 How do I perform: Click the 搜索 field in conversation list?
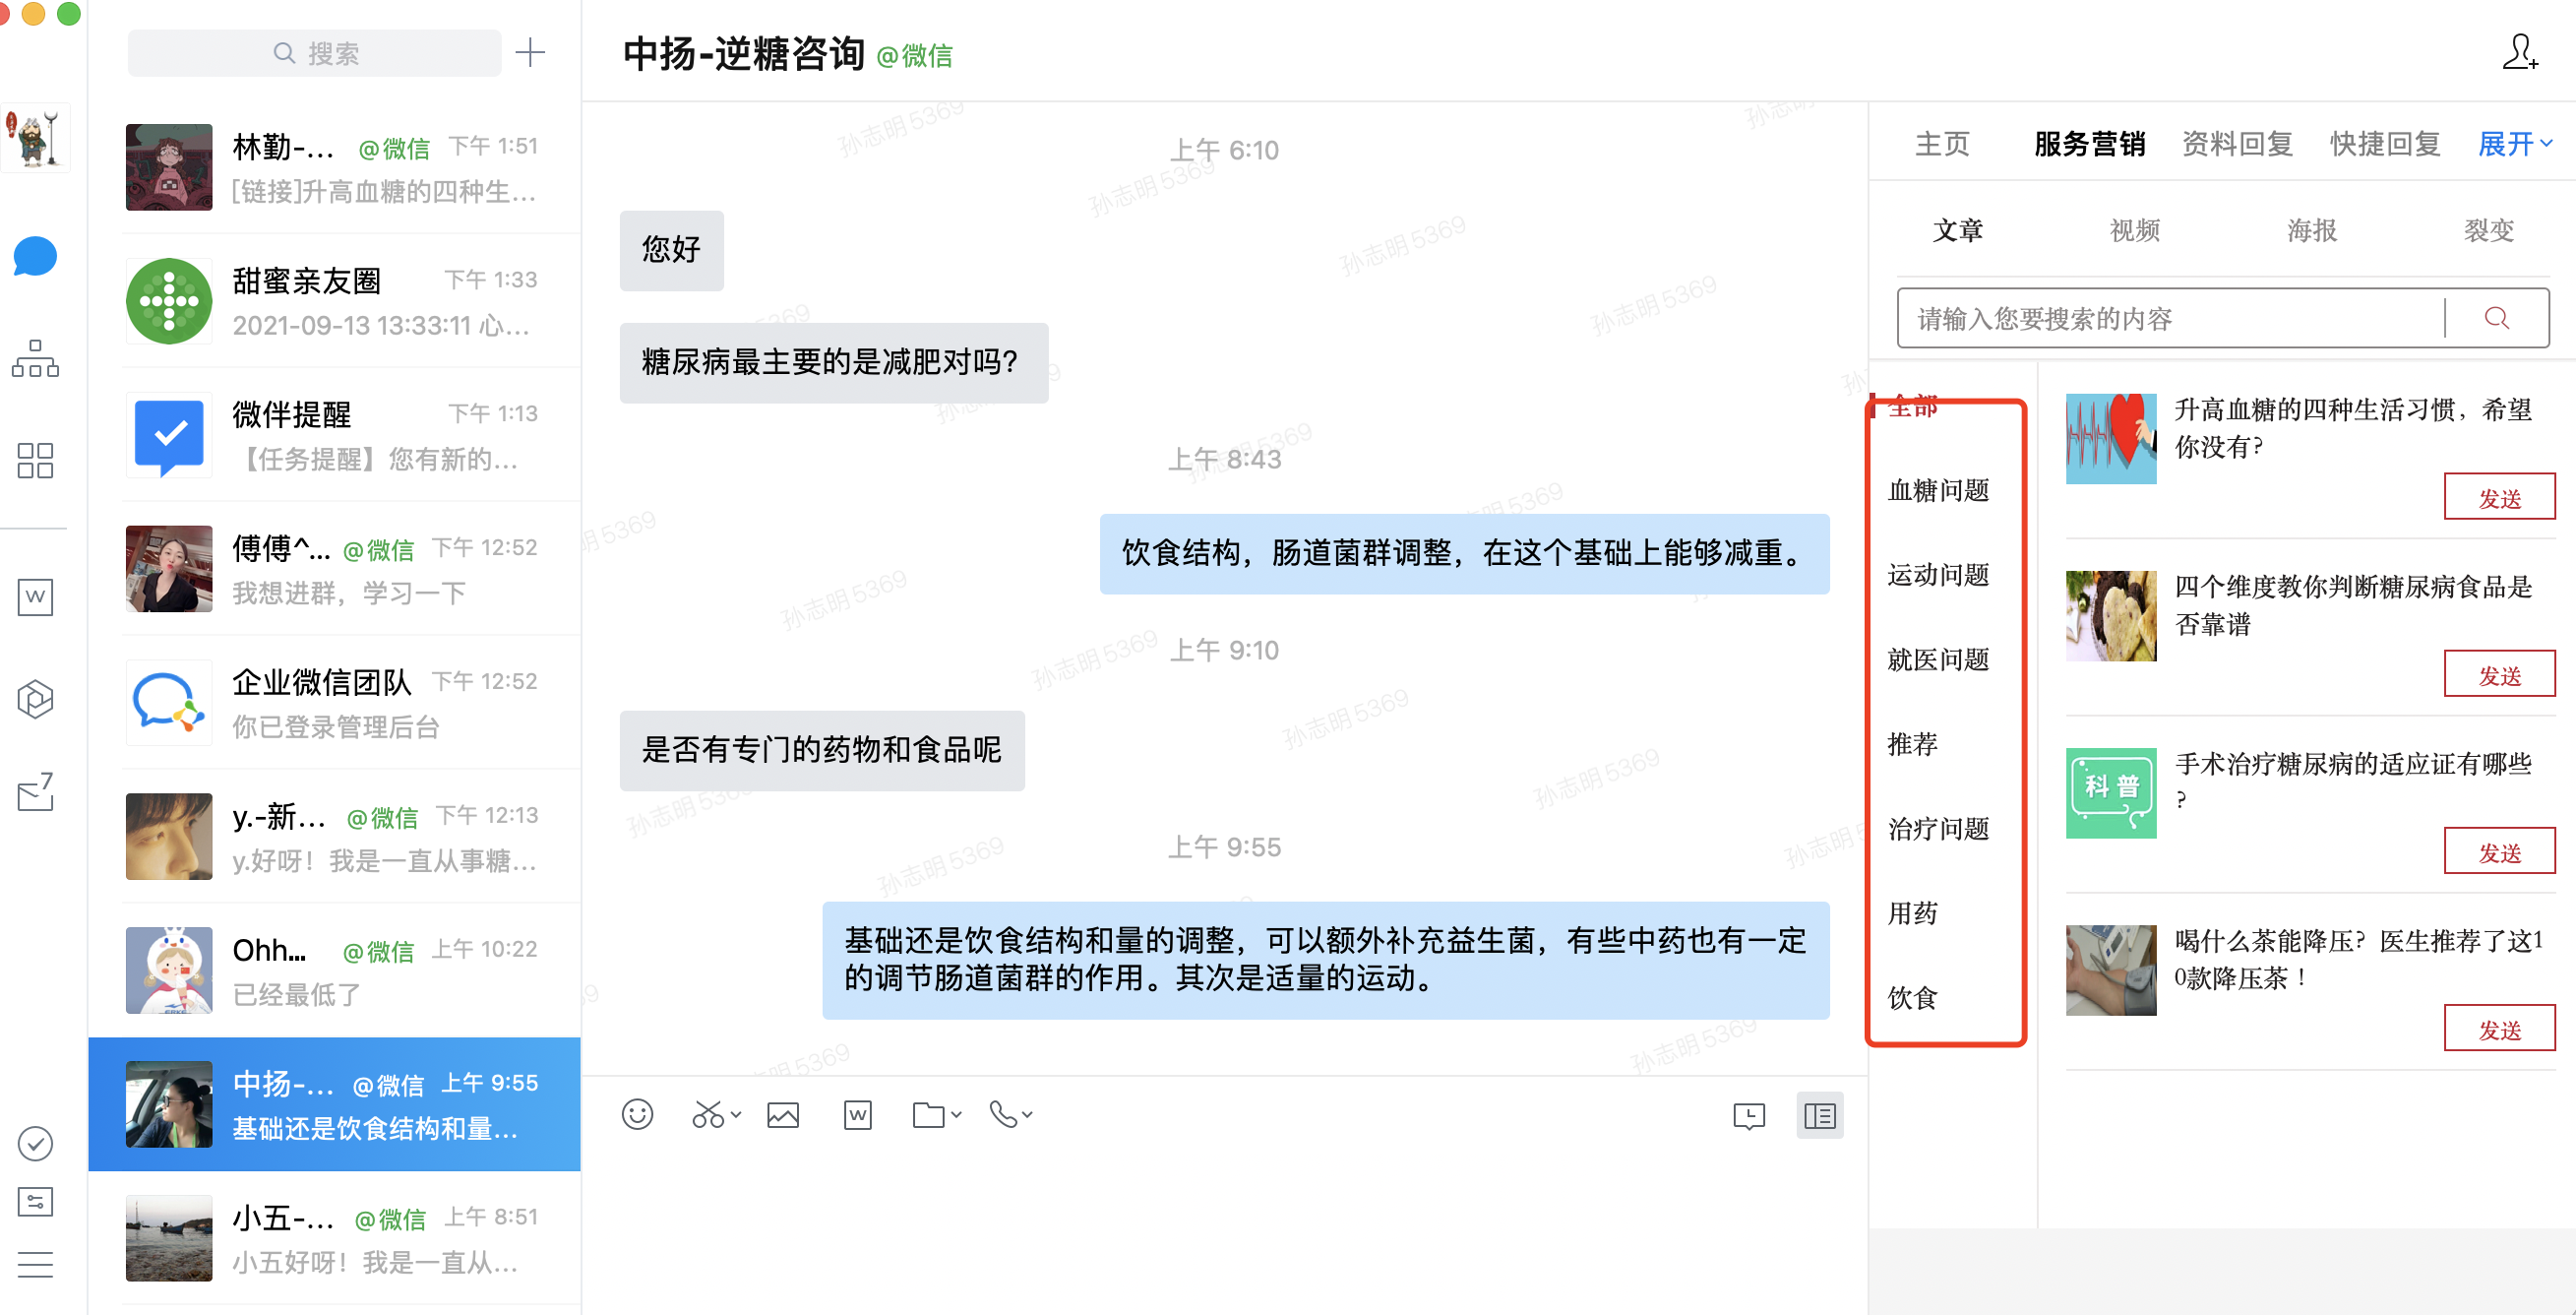(x=315, y=52)
